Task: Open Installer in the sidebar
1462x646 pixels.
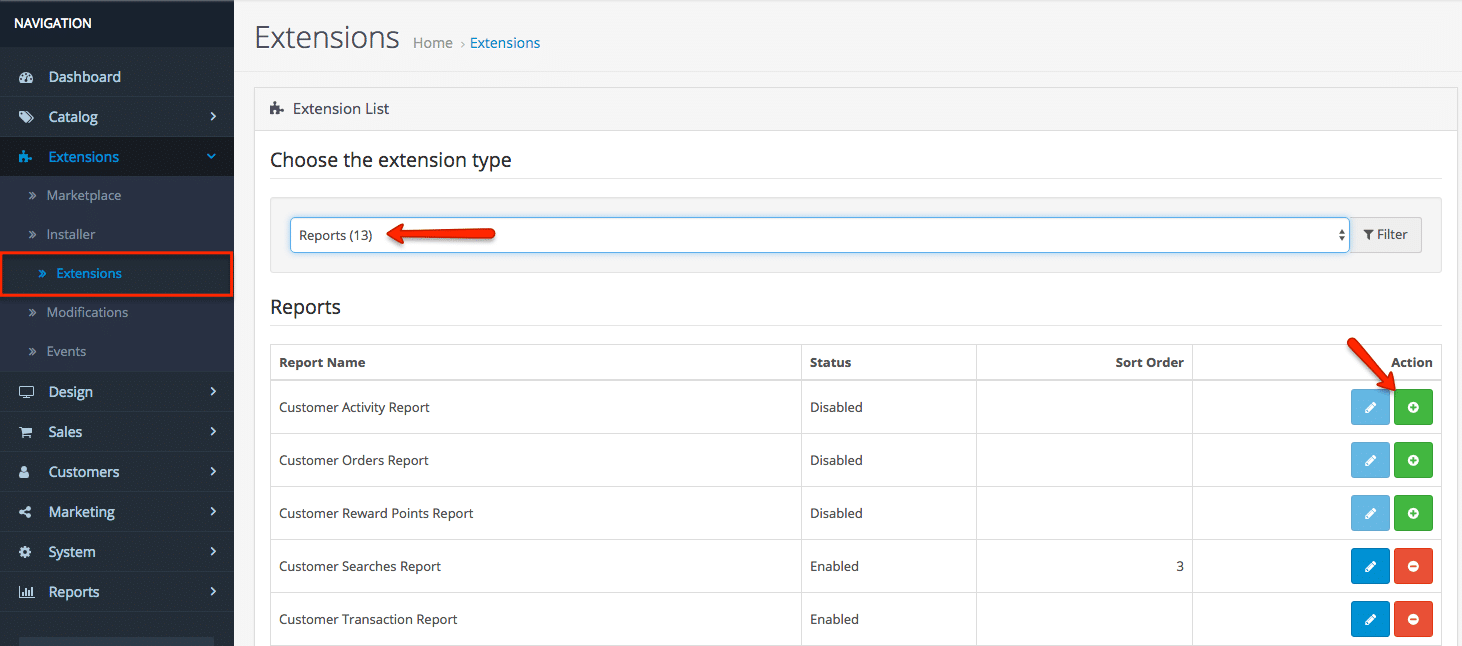Action: pos(71,234)
